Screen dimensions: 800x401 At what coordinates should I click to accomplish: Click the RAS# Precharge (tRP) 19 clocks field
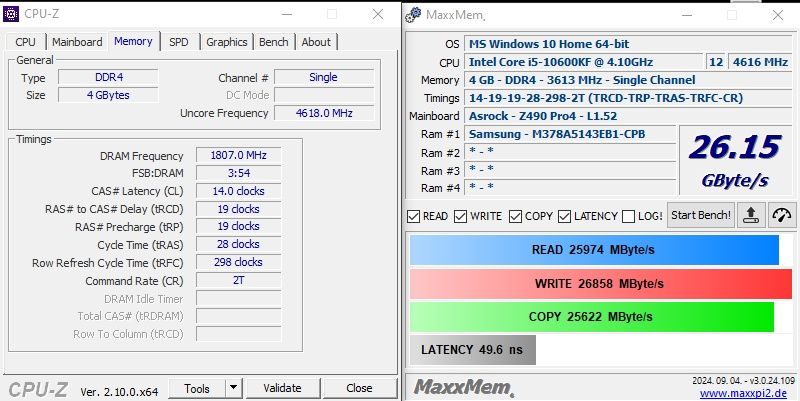[x=238, y=227]
